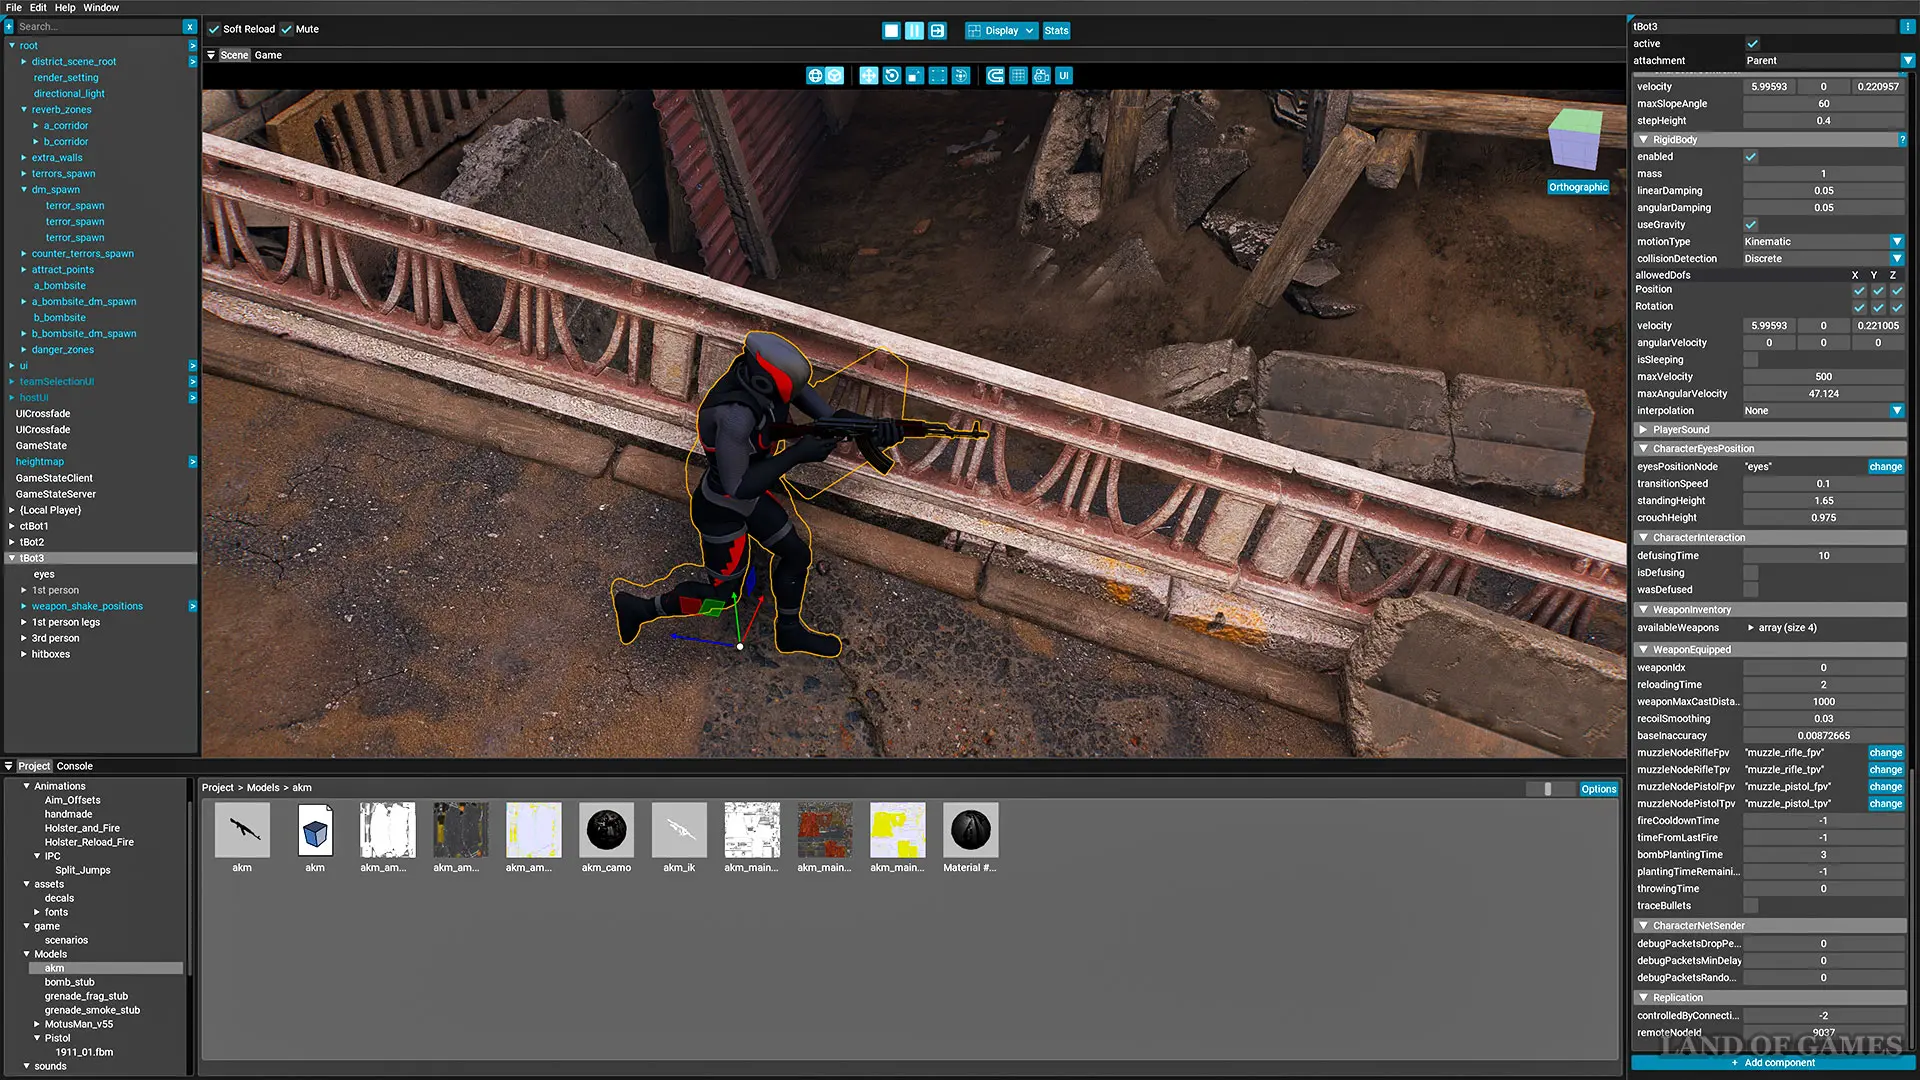Click the Add component button
1920x1080 pixels.
click(x=1772, y=1063)
